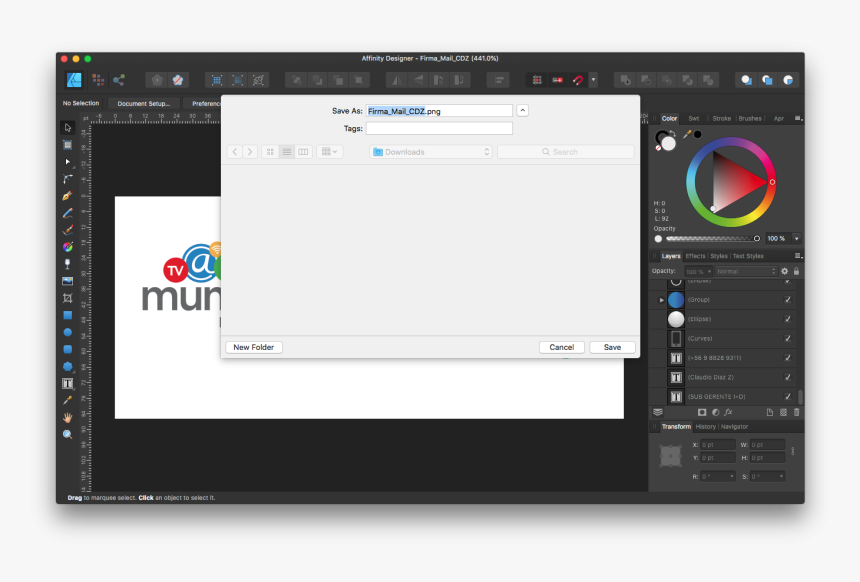The height and width of the screenshot is (582, 860).
Task: Hide the (Group) layer using its checkbox
Action: (787, 300)
